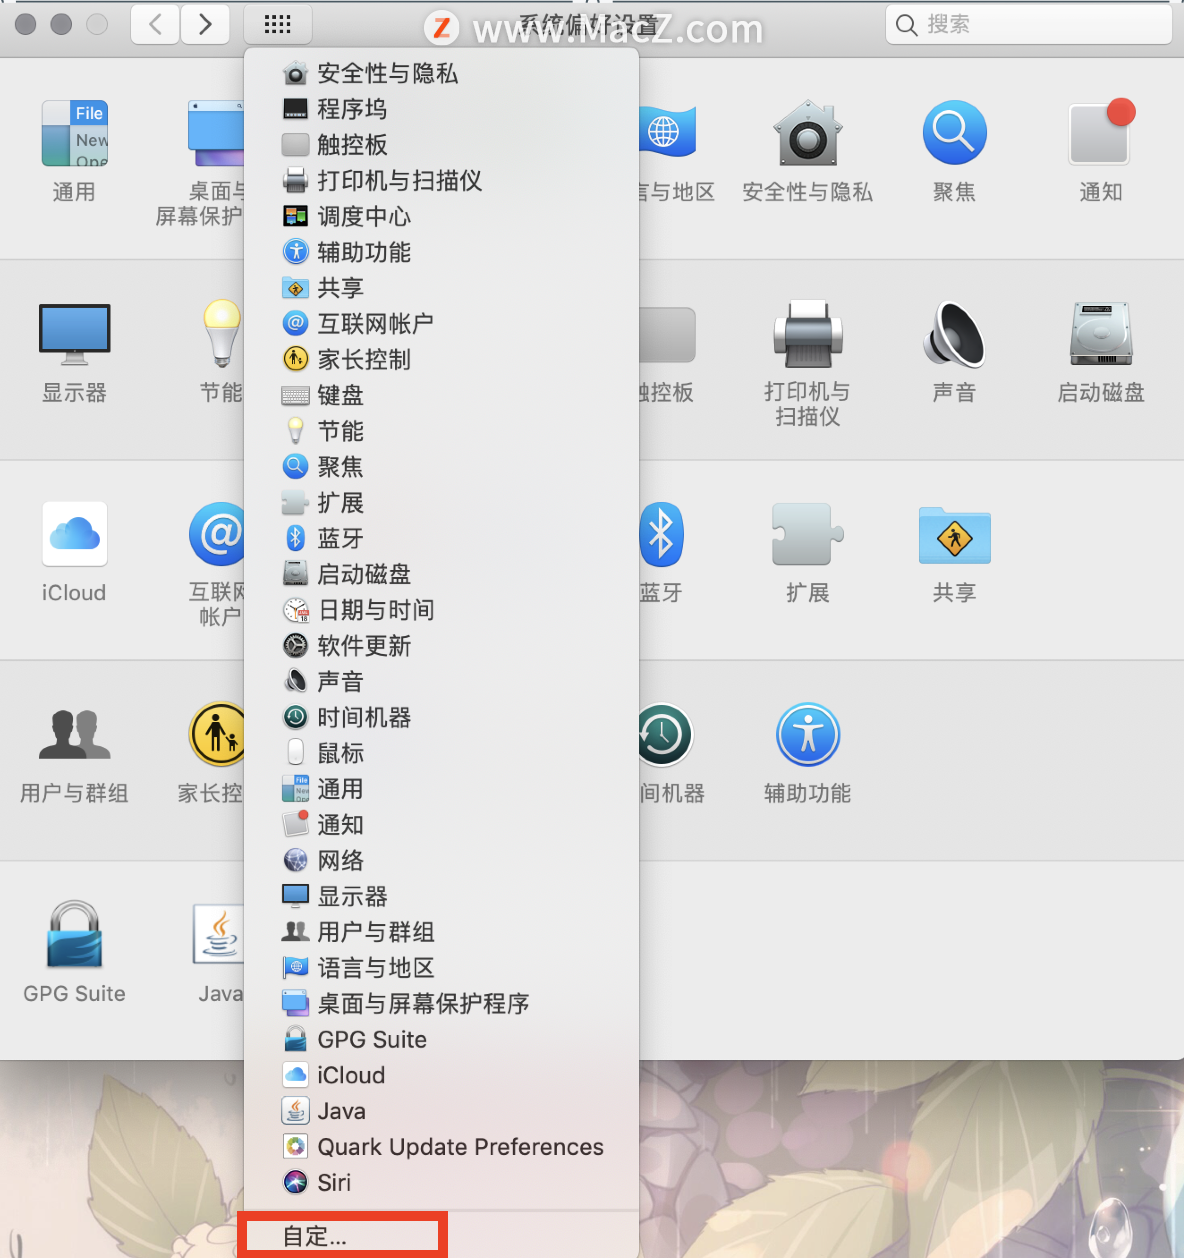Open 安全性与隐私 pane icon in main grid
The height and width of the screenshot is (1258, 1184).
click(807, 134)
